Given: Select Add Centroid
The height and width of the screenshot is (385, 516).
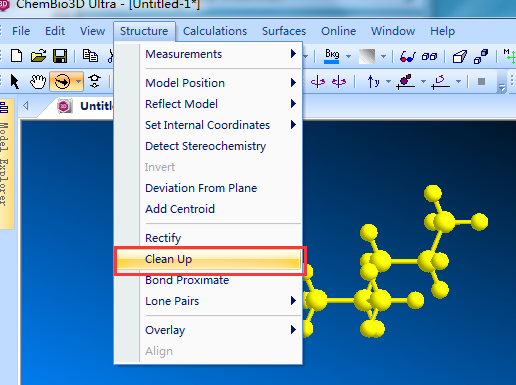Looking at the screenshot, I should click(x=208, y=209).
